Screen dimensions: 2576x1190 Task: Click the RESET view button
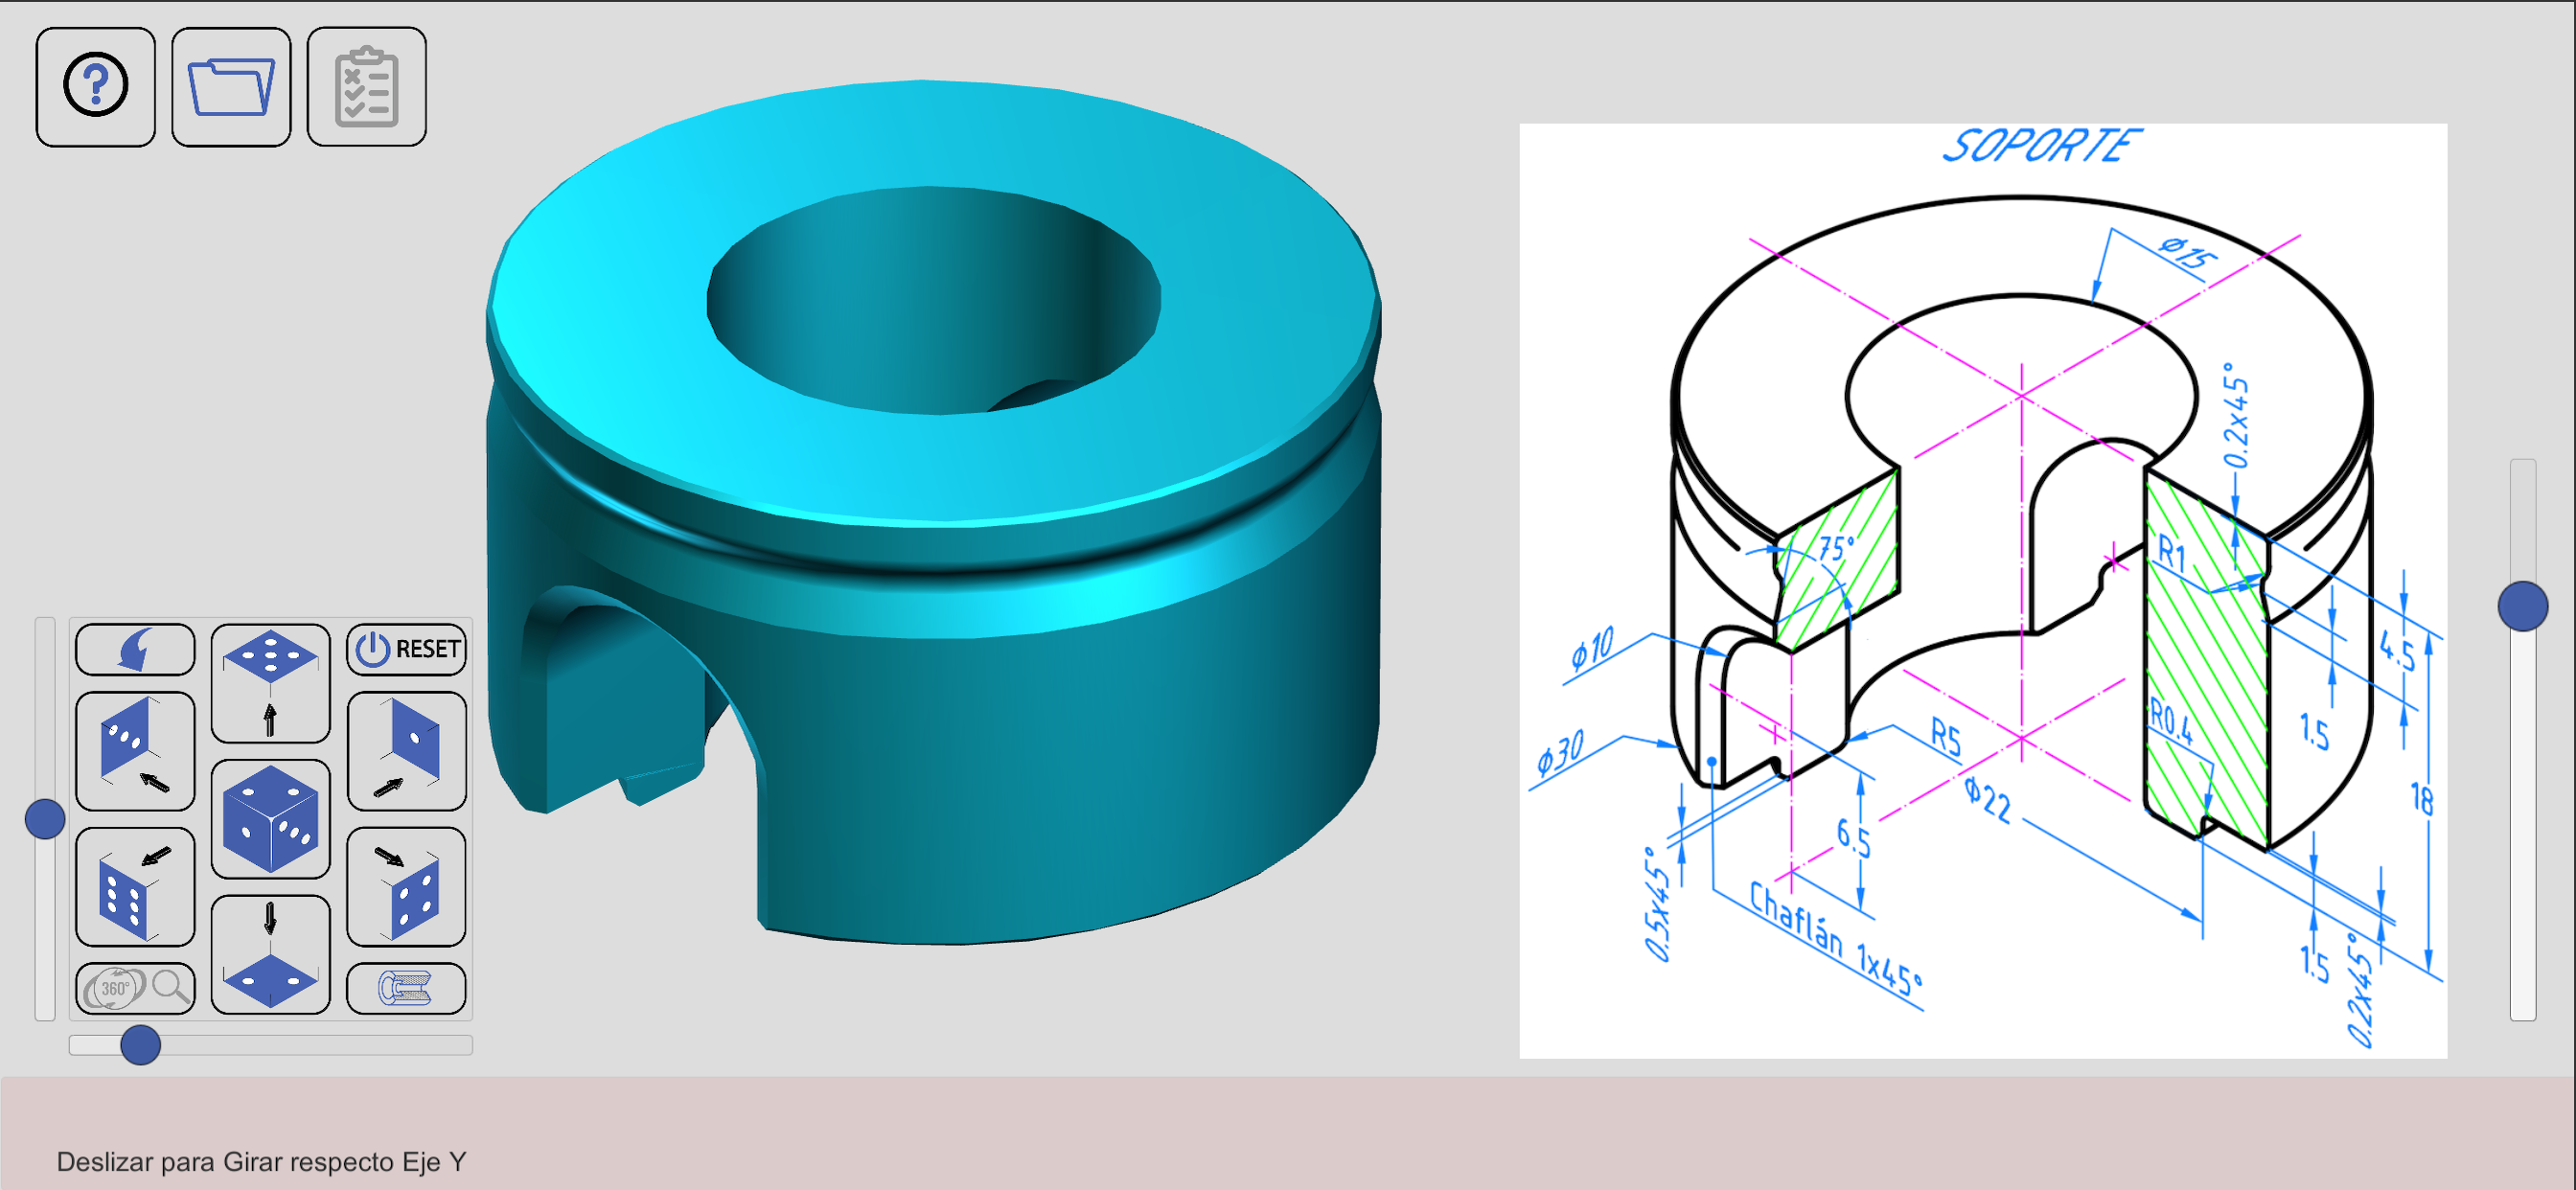point(407,649)
